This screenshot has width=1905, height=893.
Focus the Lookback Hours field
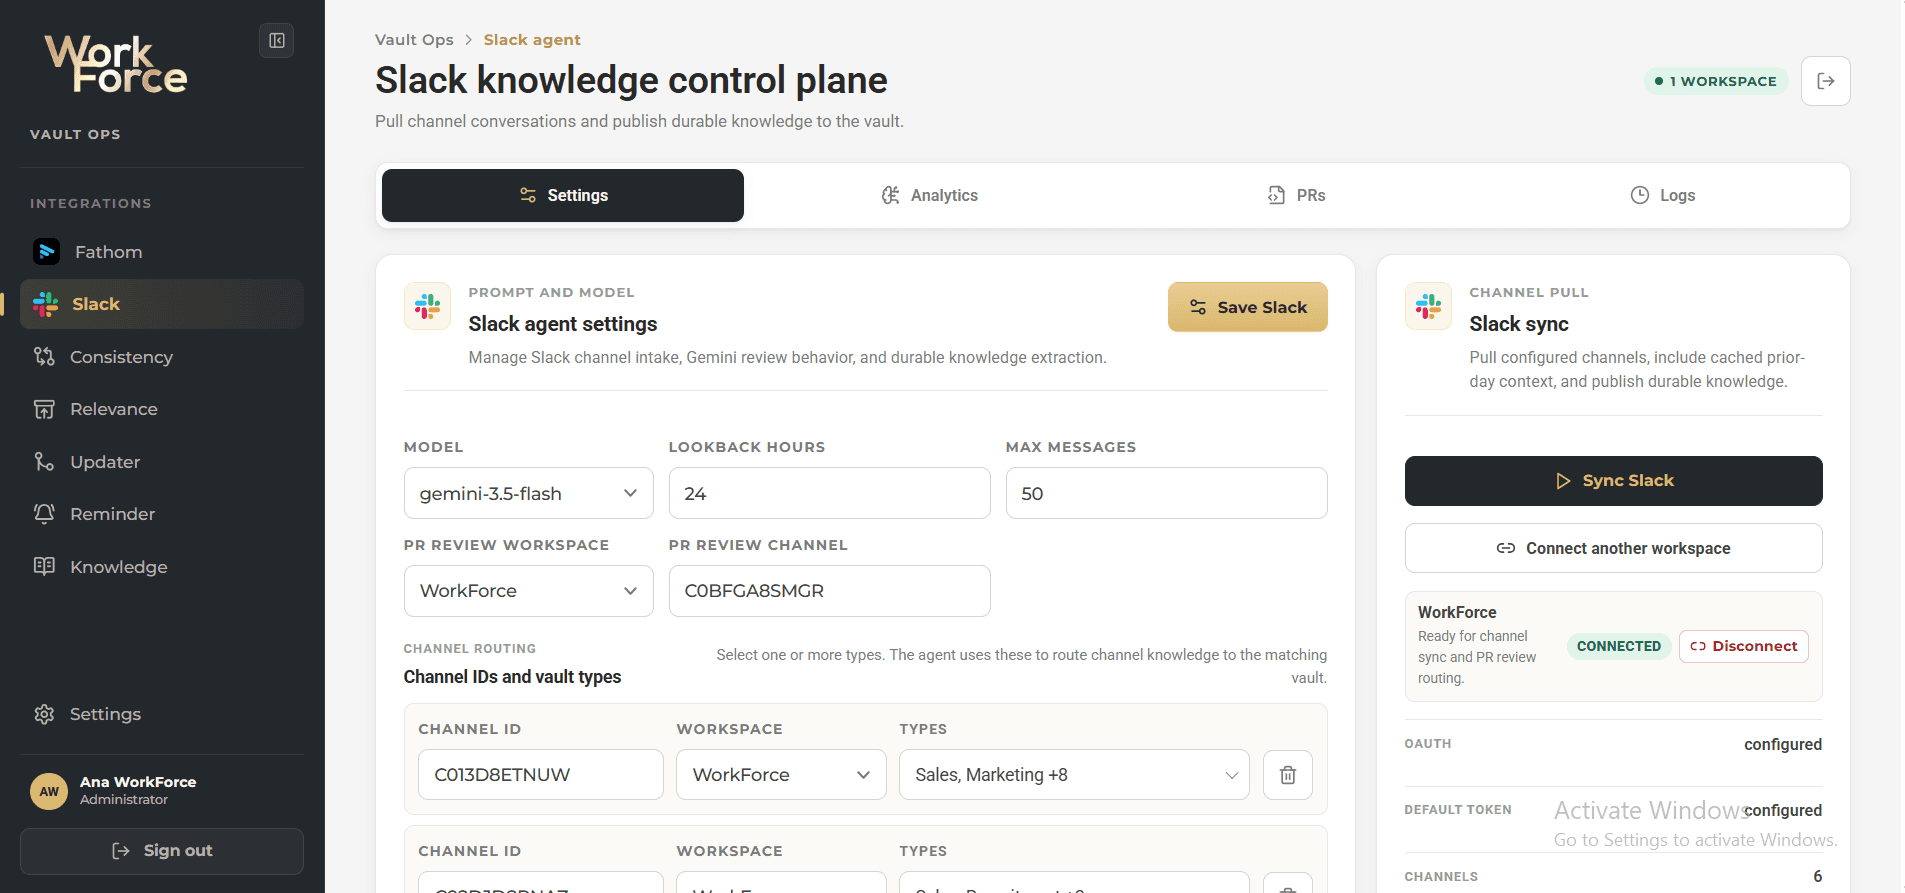tap(829, 493)
